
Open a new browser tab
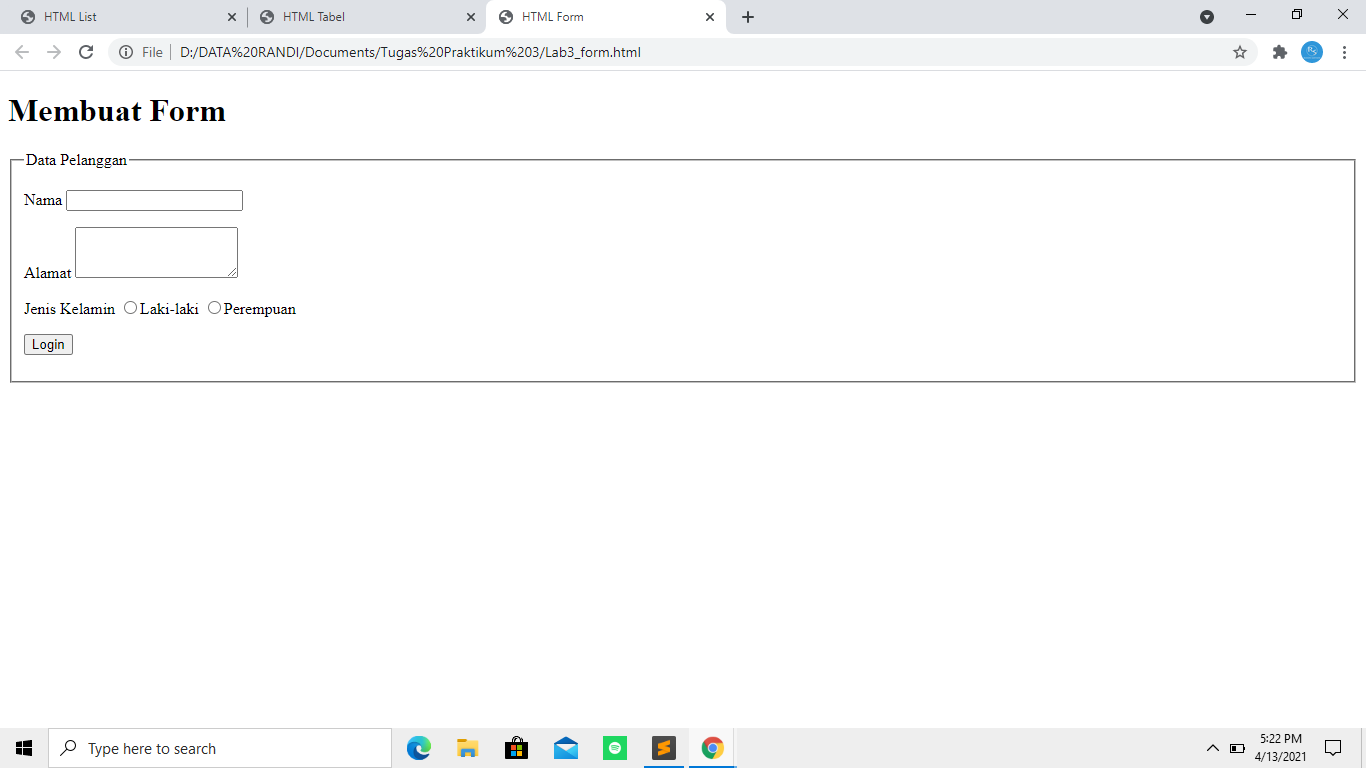point(747,16)
